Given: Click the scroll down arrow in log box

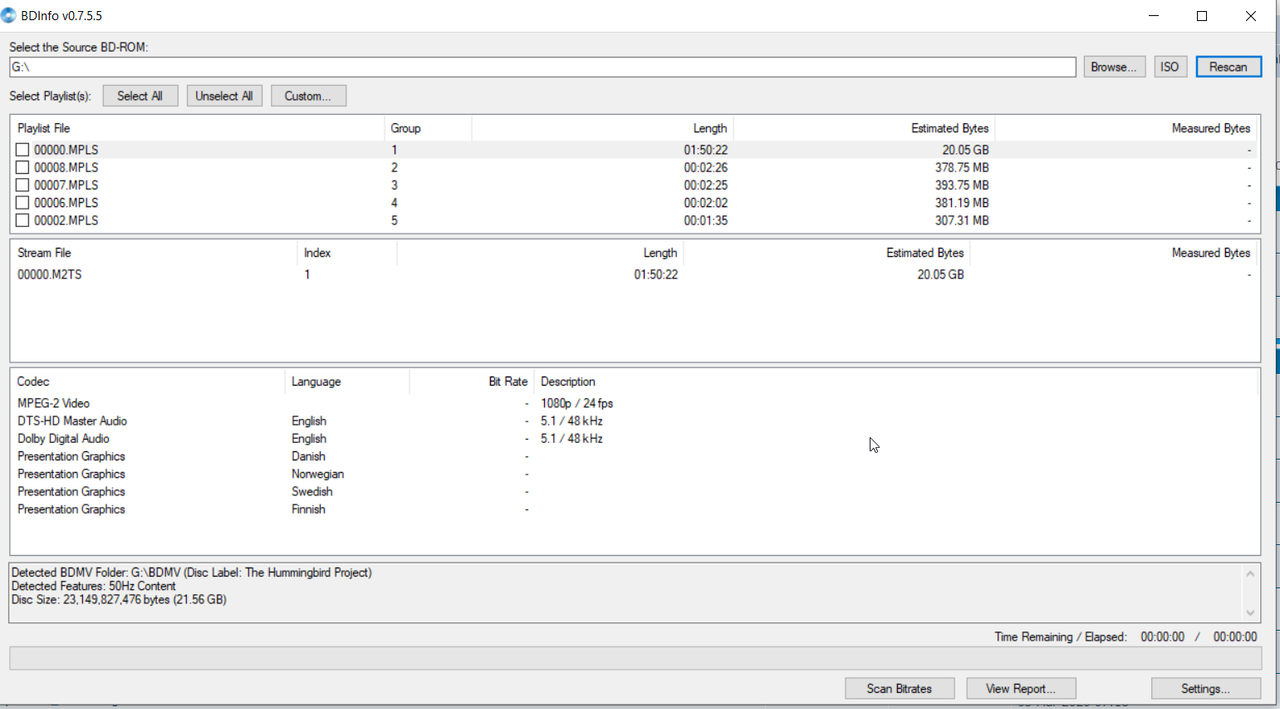Looking at the screenshot, I should [x=1250, y=613].
